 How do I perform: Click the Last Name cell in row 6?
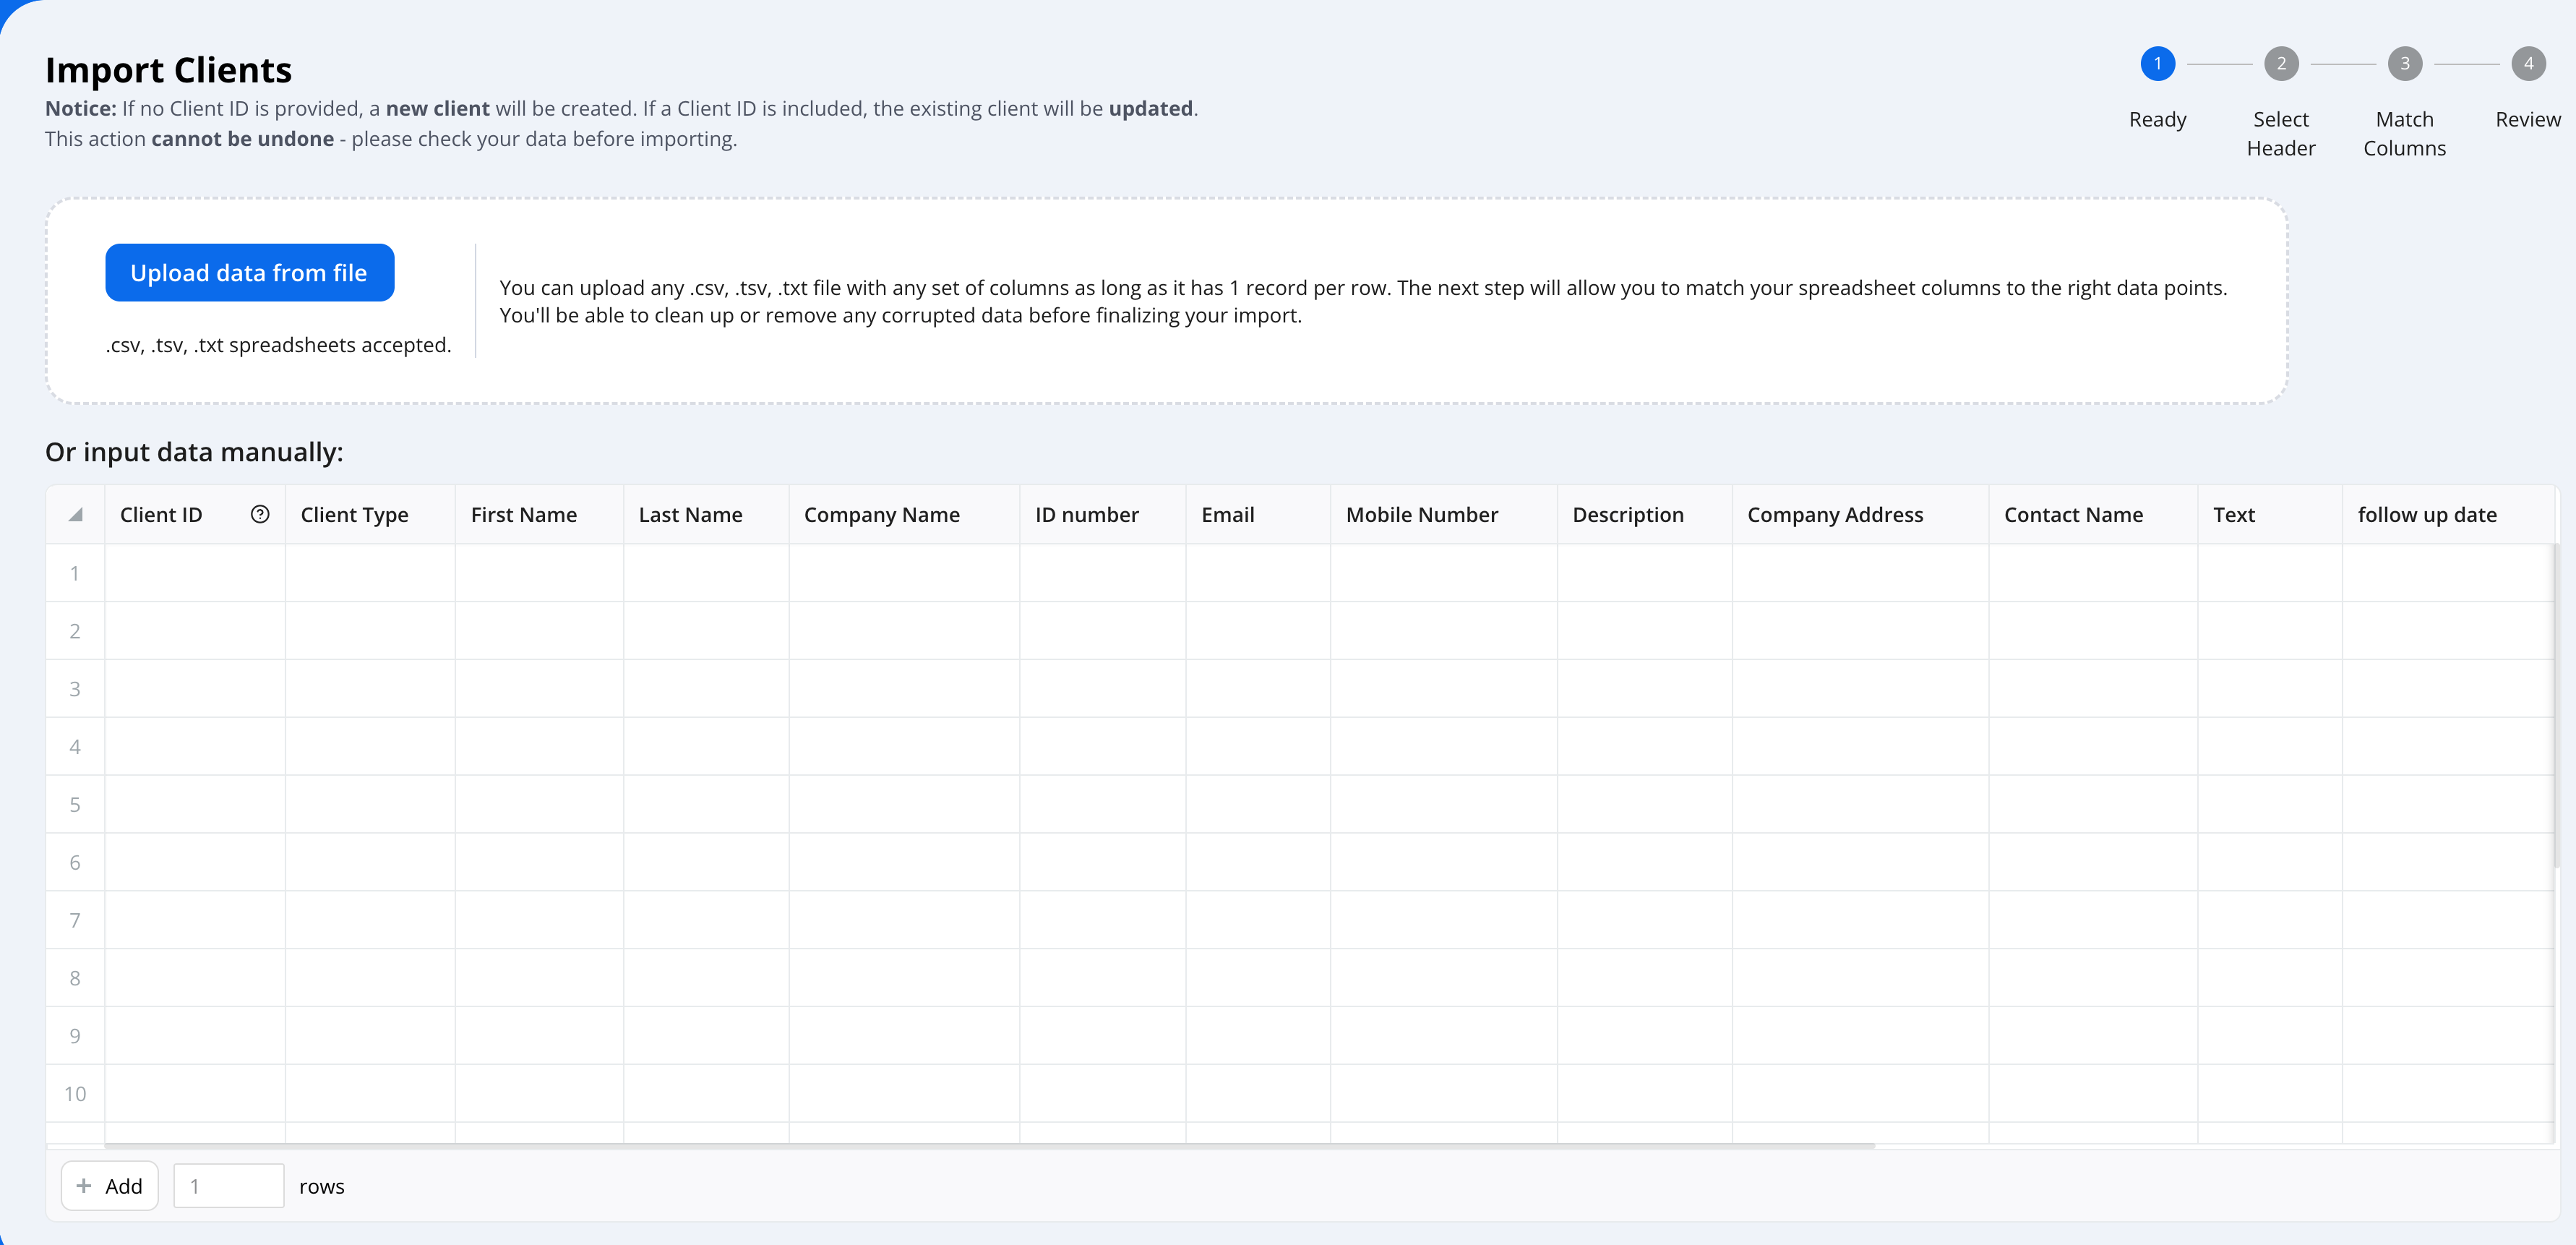(x=706, y=863)
